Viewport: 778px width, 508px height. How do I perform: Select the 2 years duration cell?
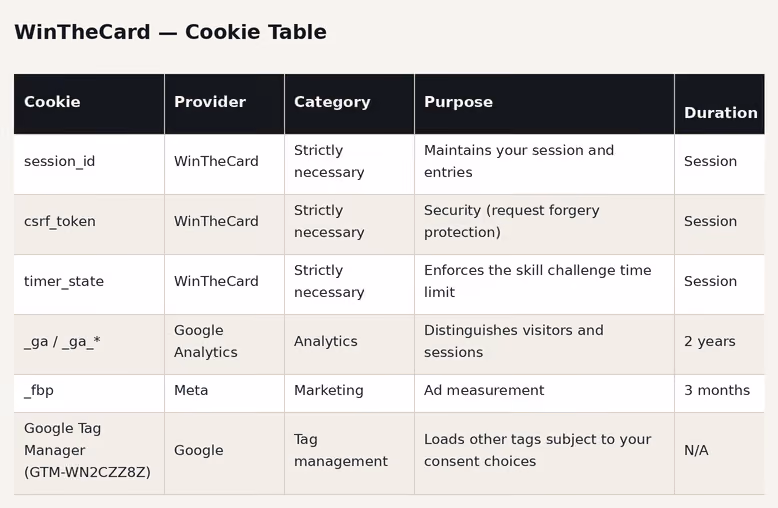(719, 344)
